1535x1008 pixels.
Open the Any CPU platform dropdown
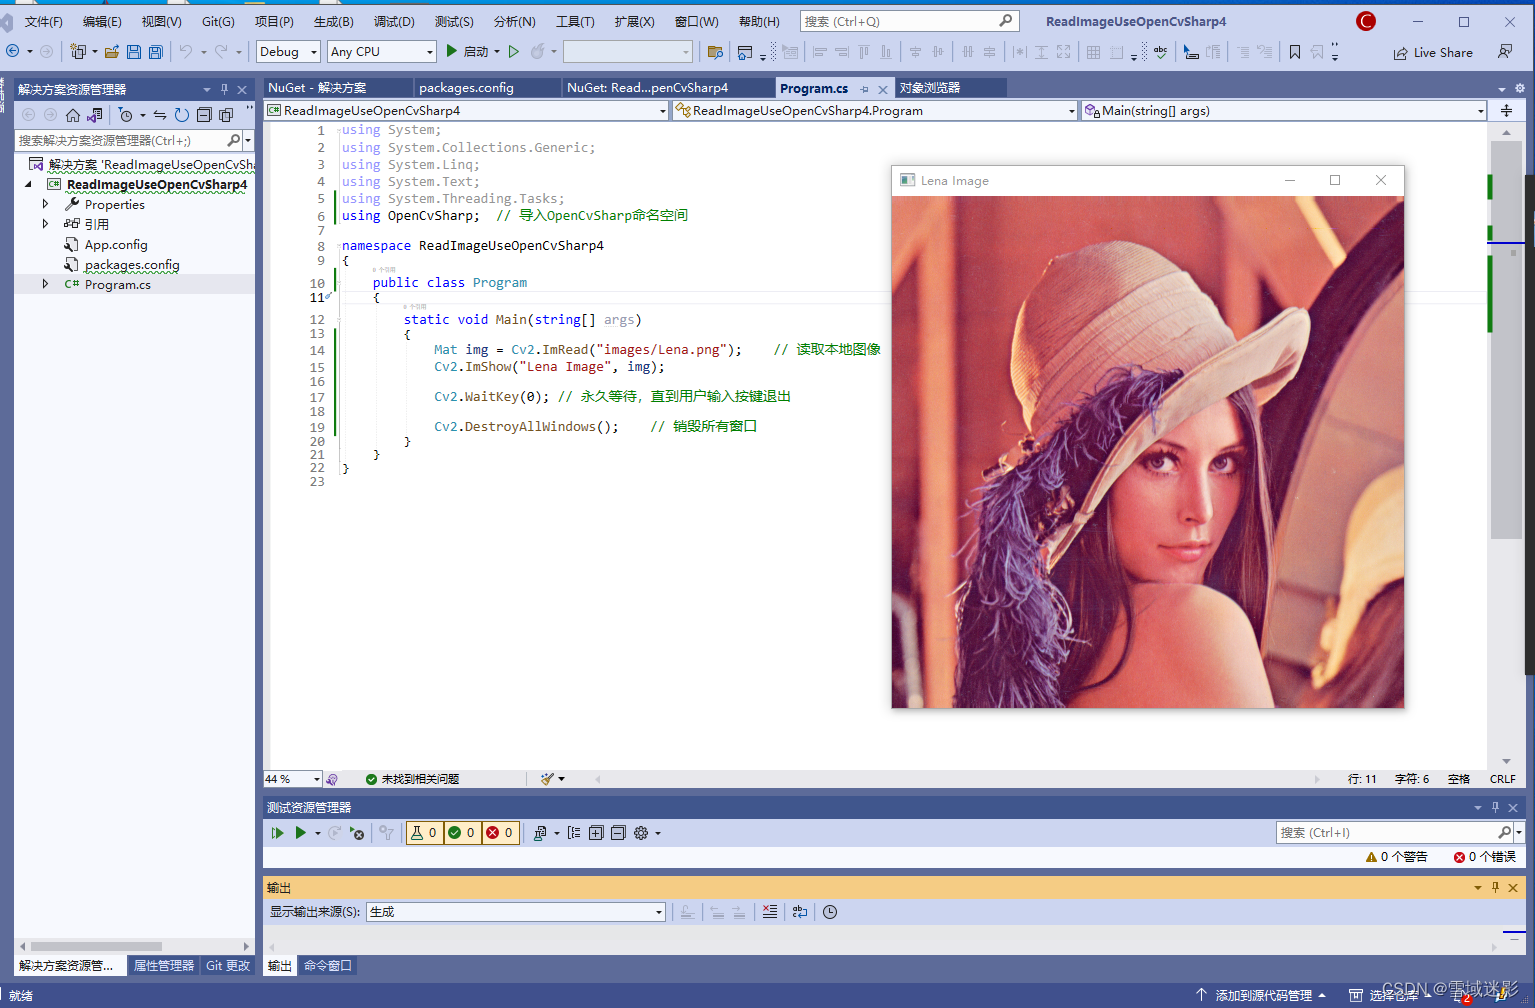[x=382, y=52]
